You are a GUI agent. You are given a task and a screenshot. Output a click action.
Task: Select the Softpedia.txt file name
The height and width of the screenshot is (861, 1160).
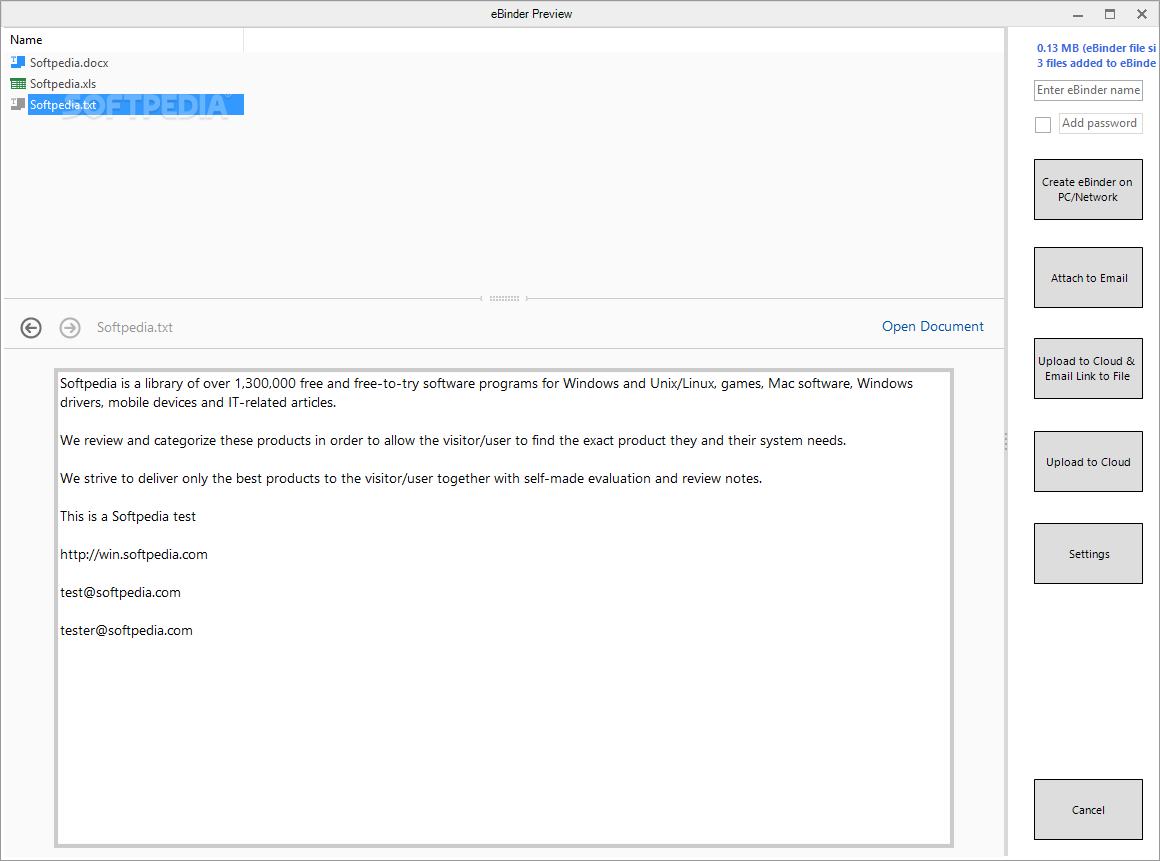click(63, 105)
